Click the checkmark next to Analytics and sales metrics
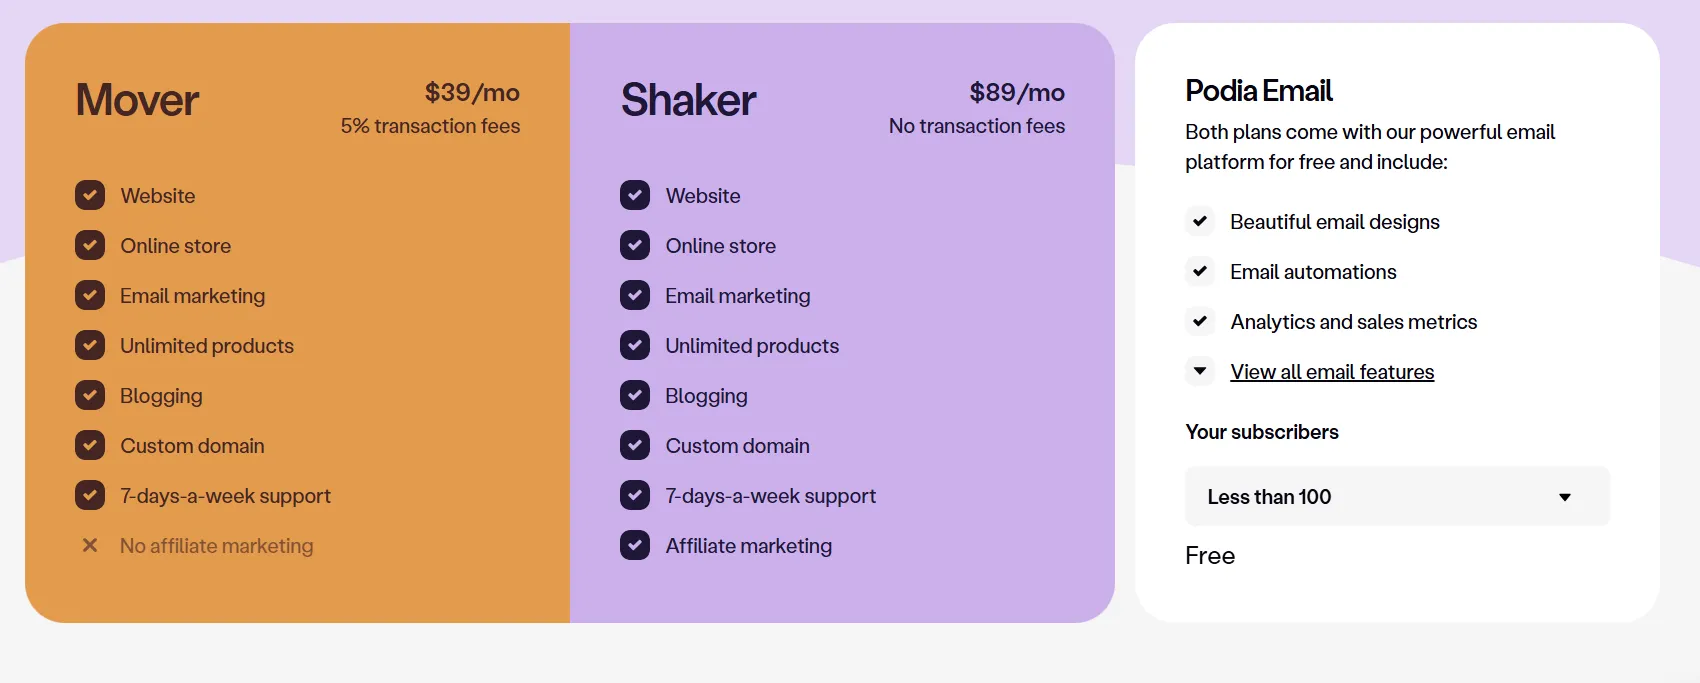Viewport: 1700px width, 683px height. click(x=1200, y=321)
